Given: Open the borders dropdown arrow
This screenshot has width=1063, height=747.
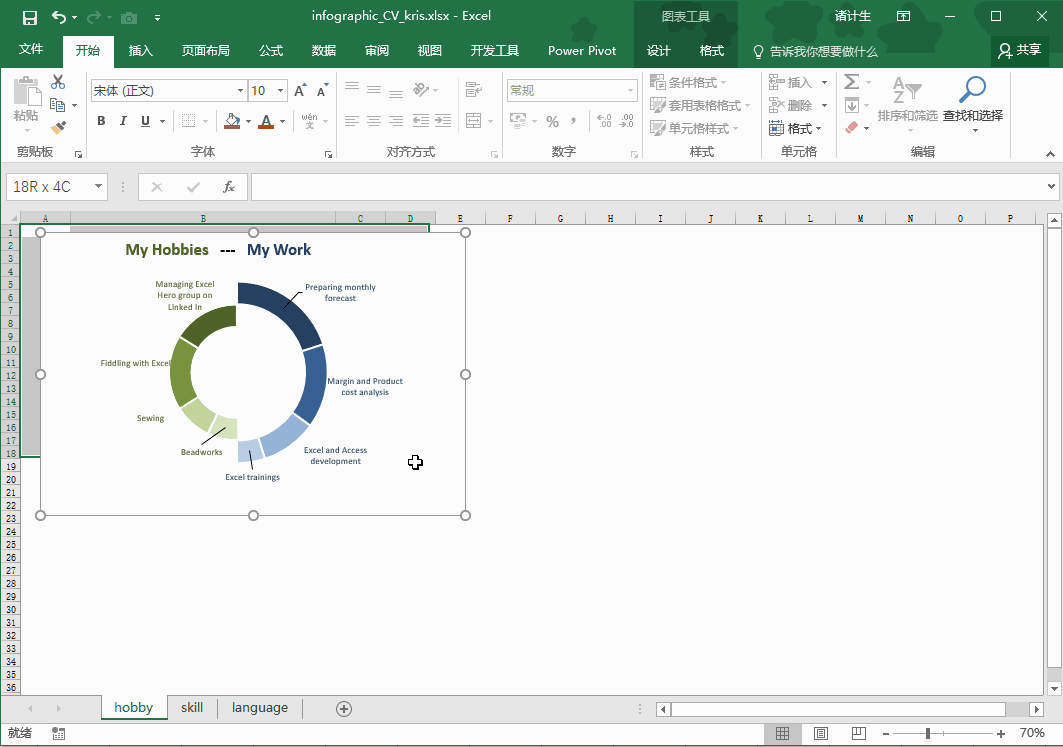Looking at the screenshot, I should (205, 121).
